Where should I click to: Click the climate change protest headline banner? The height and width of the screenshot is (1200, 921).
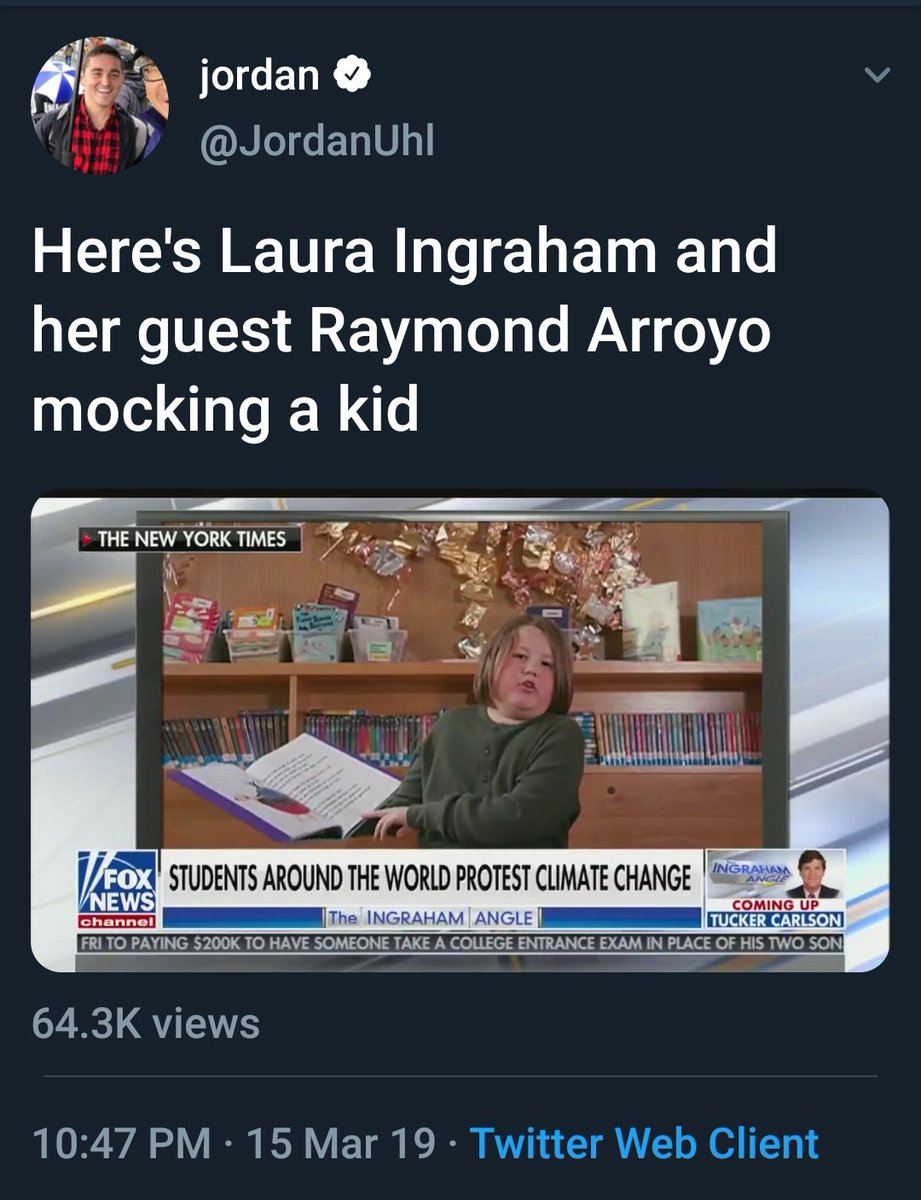coord(429,877)
